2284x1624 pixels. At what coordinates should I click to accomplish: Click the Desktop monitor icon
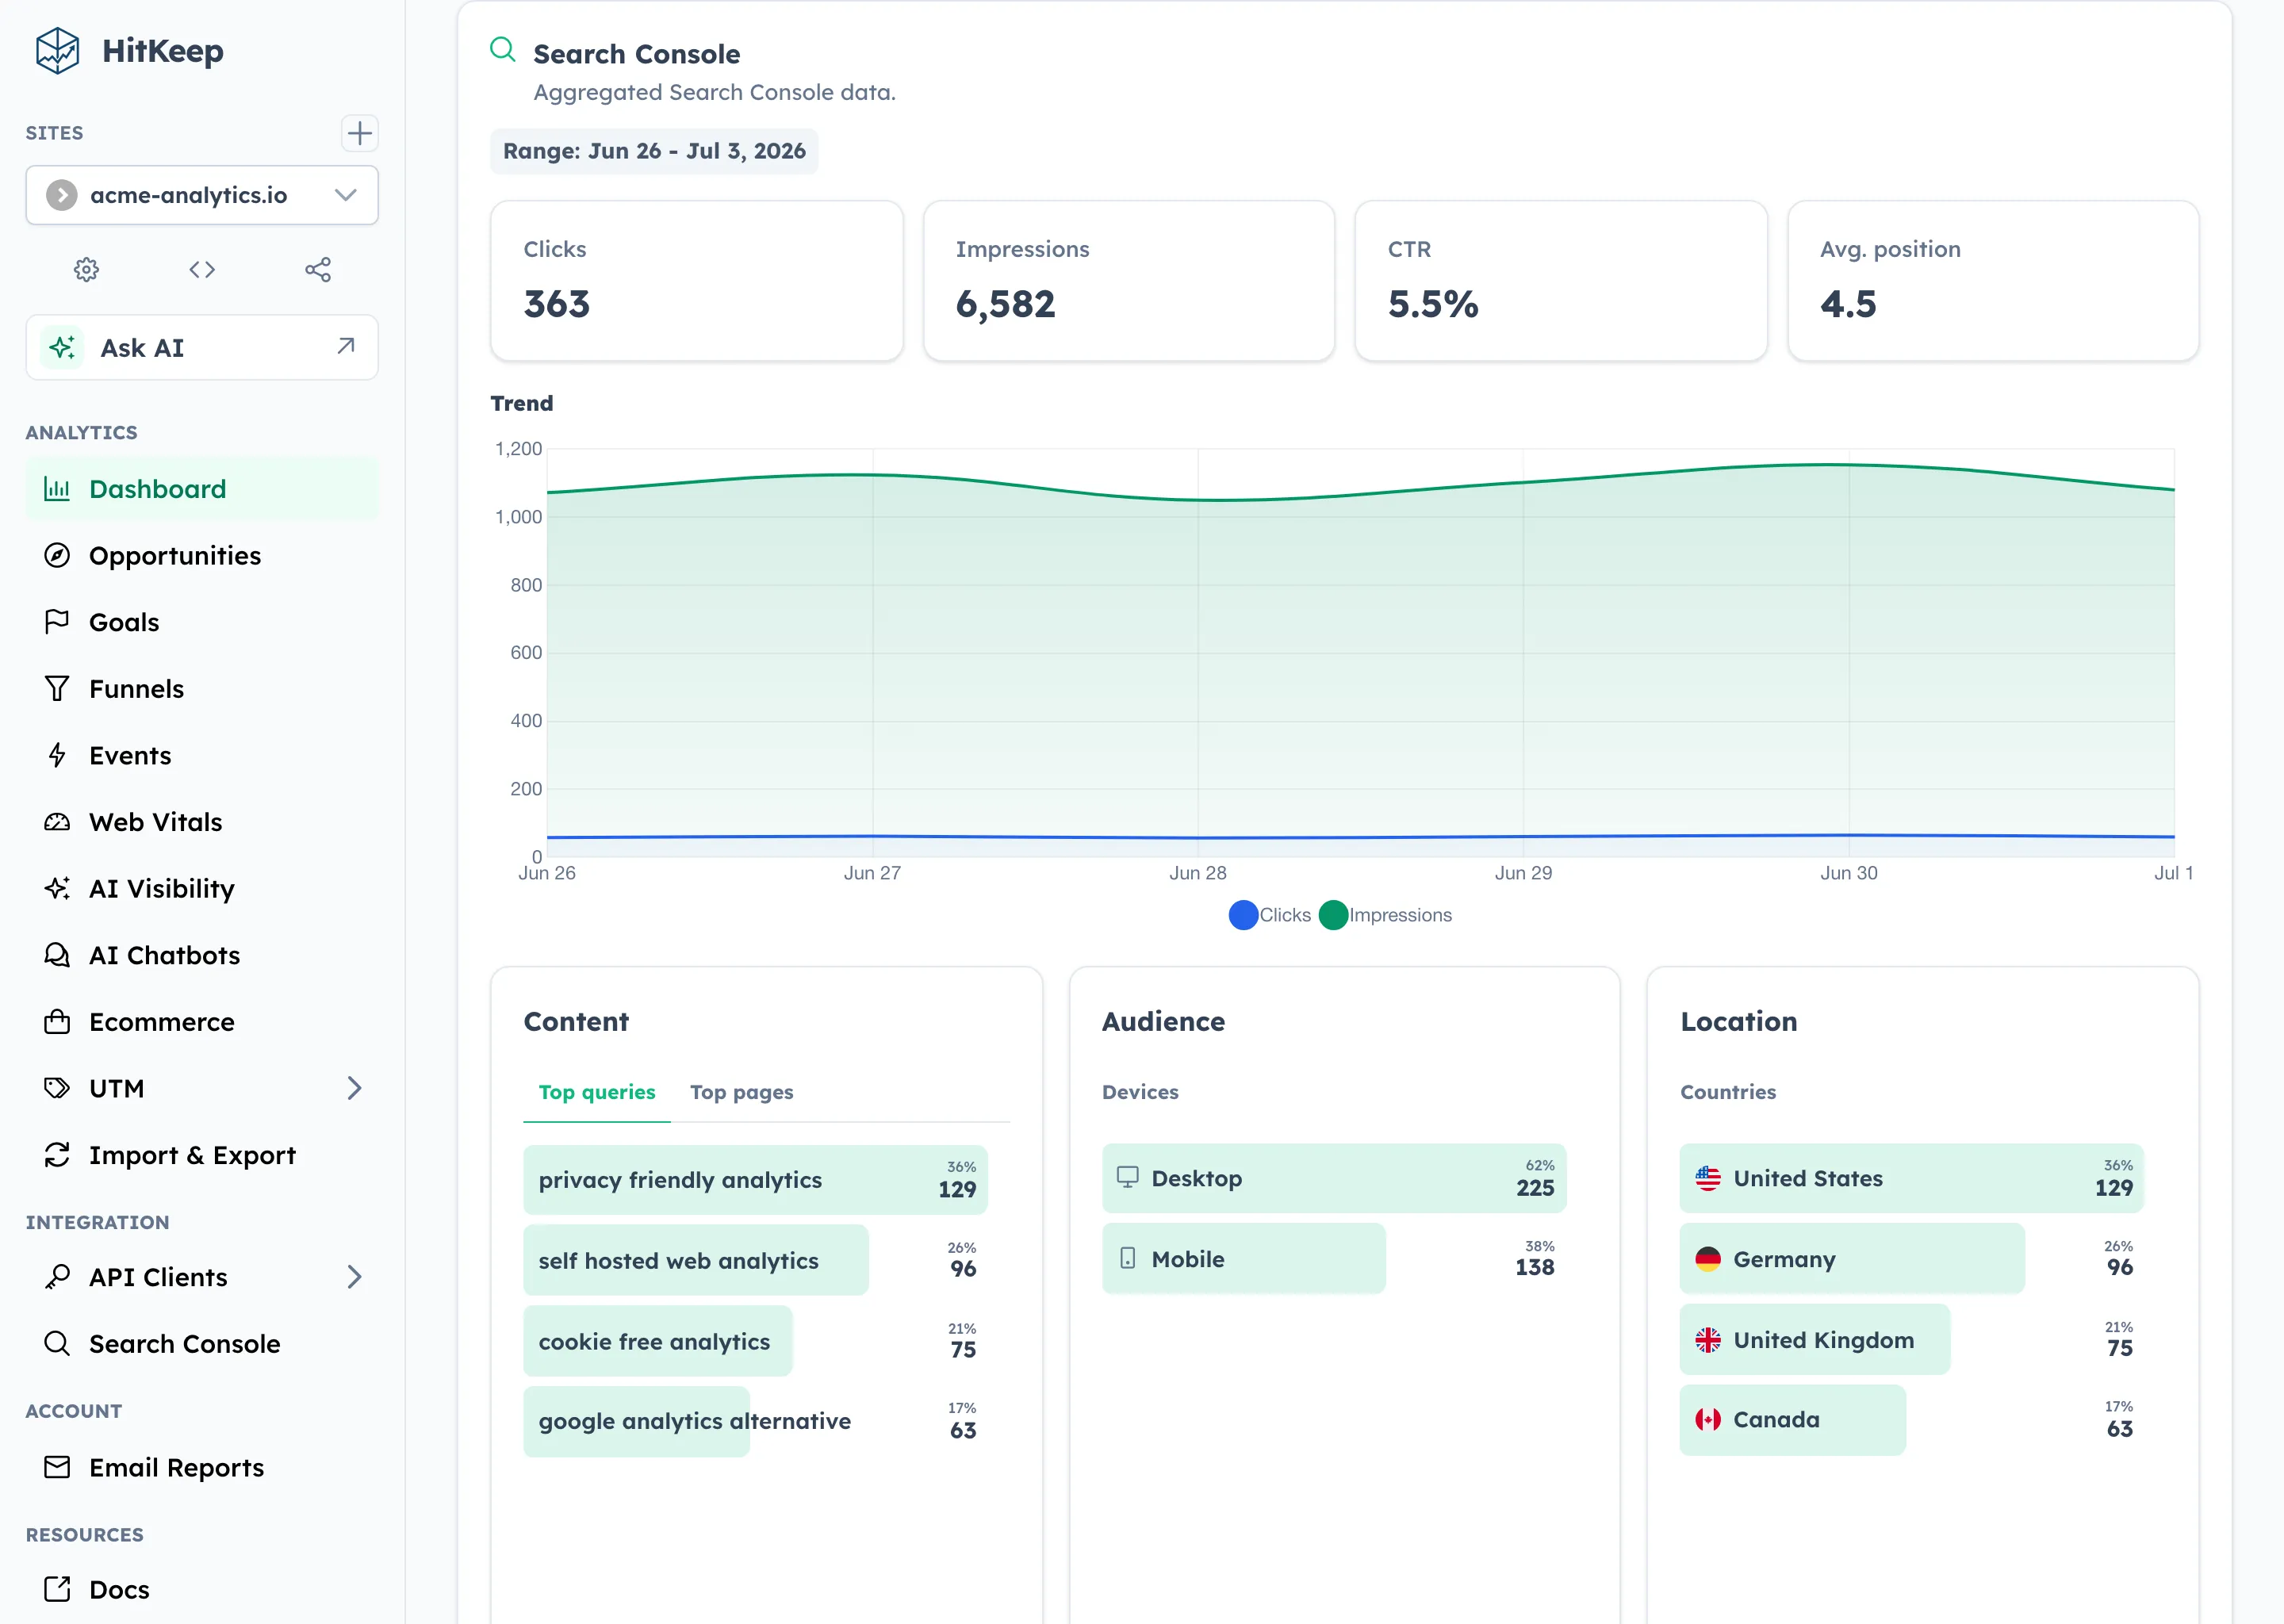(1127, 1177)
